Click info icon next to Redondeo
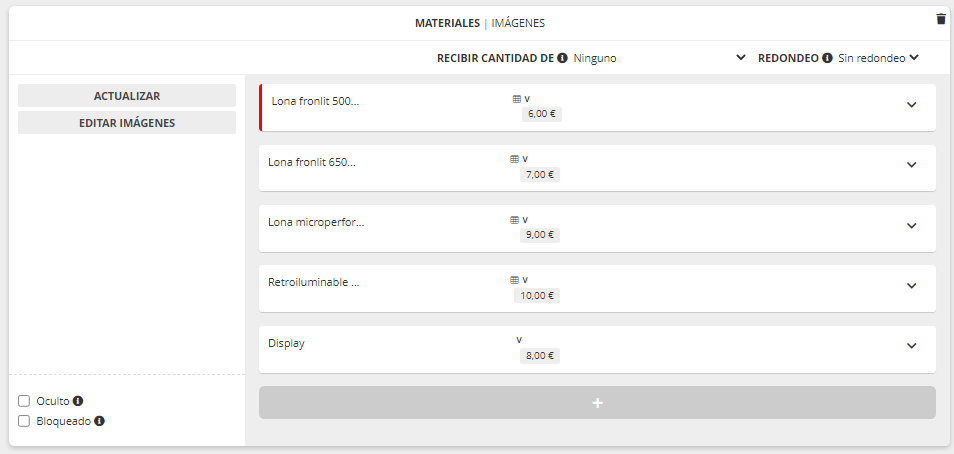This screenshot has height=454, width=954. [827, 58]
